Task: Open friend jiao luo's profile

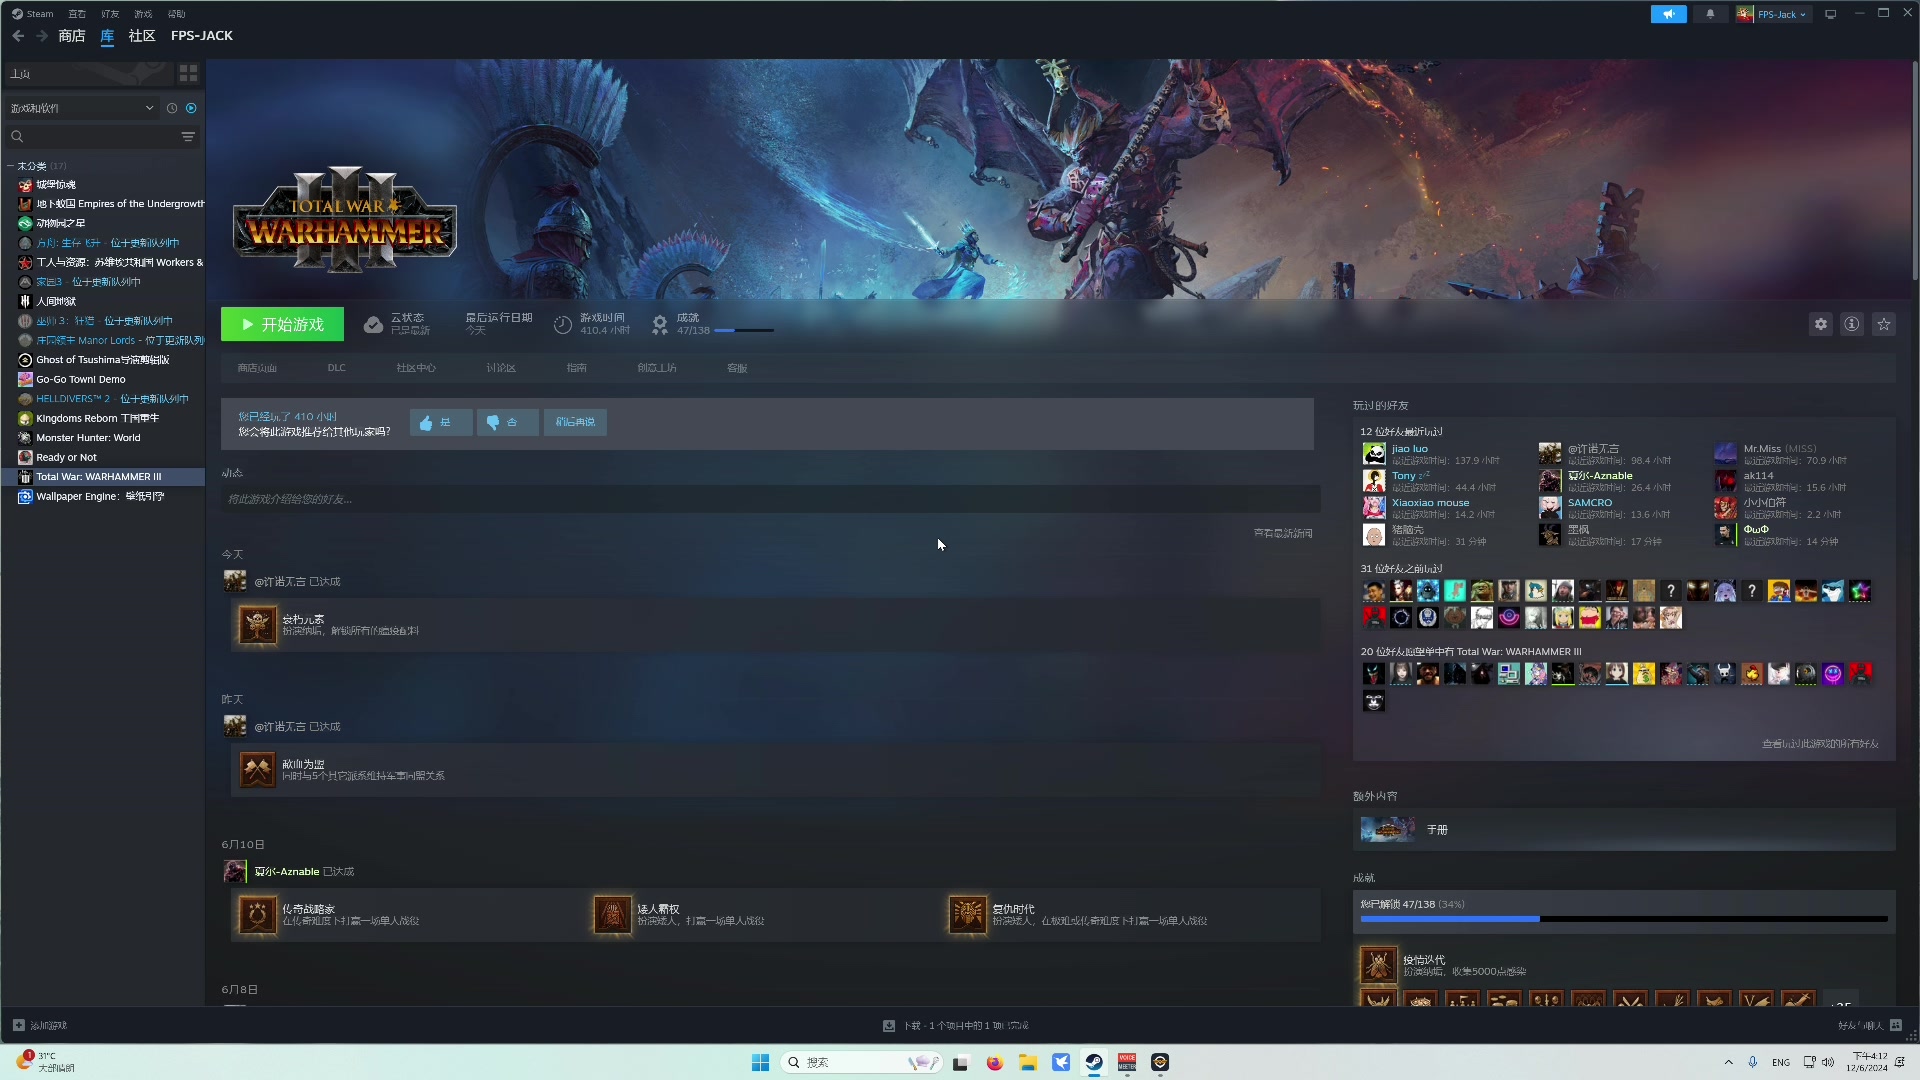Action: point(1410,449)
